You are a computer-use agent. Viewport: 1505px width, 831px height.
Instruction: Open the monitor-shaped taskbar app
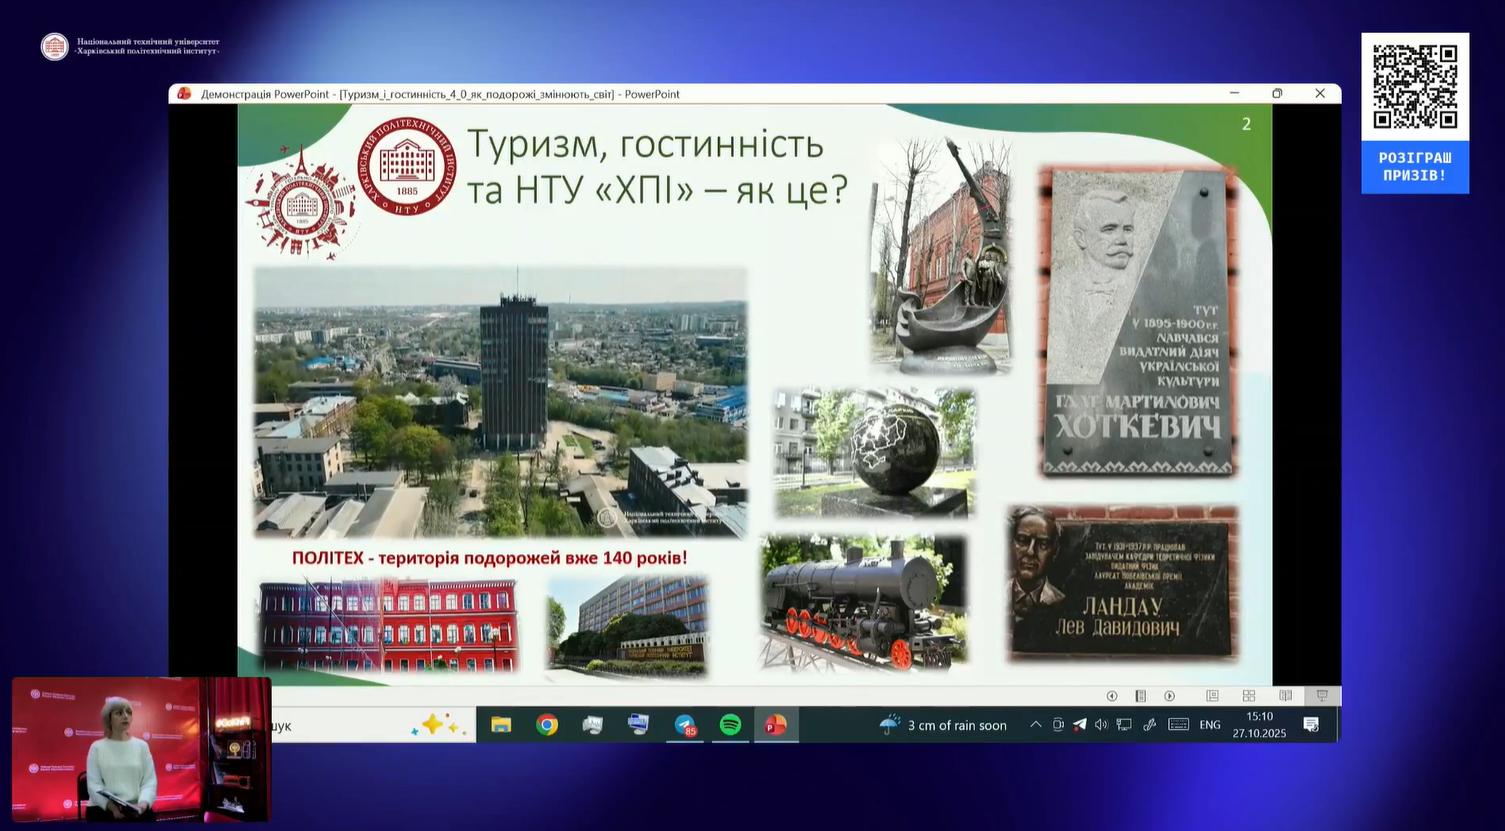pos(638,725)
